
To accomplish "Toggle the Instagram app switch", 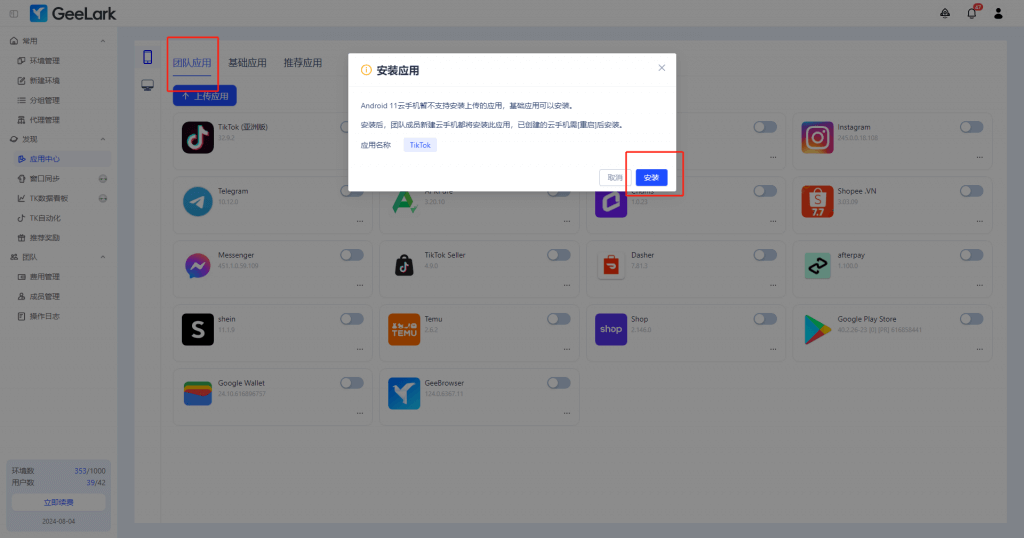I will [x=971, y=127].
